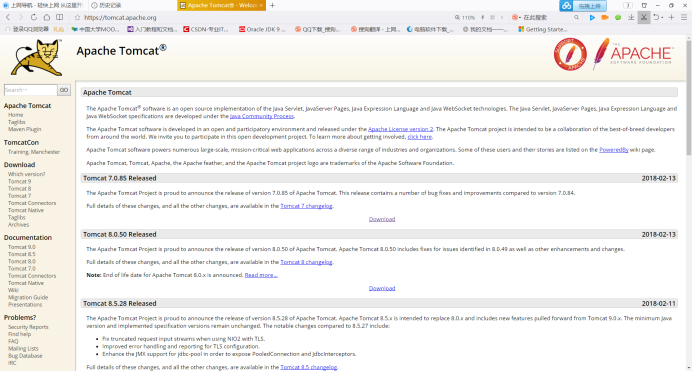The width and height of the screenshot is (693, 372).
Task: Open the CSDN bookmark
Action: point(206,30)
